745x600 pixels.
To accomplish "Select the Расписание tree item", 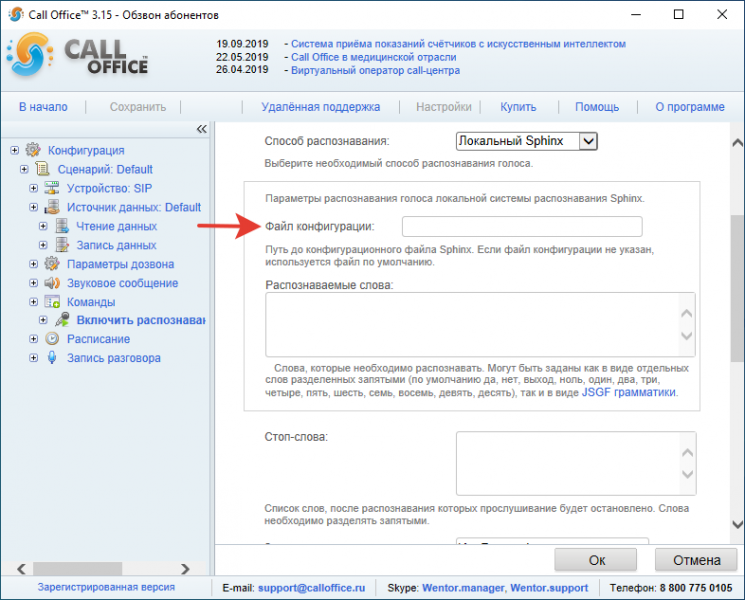I will click(98, 339).
